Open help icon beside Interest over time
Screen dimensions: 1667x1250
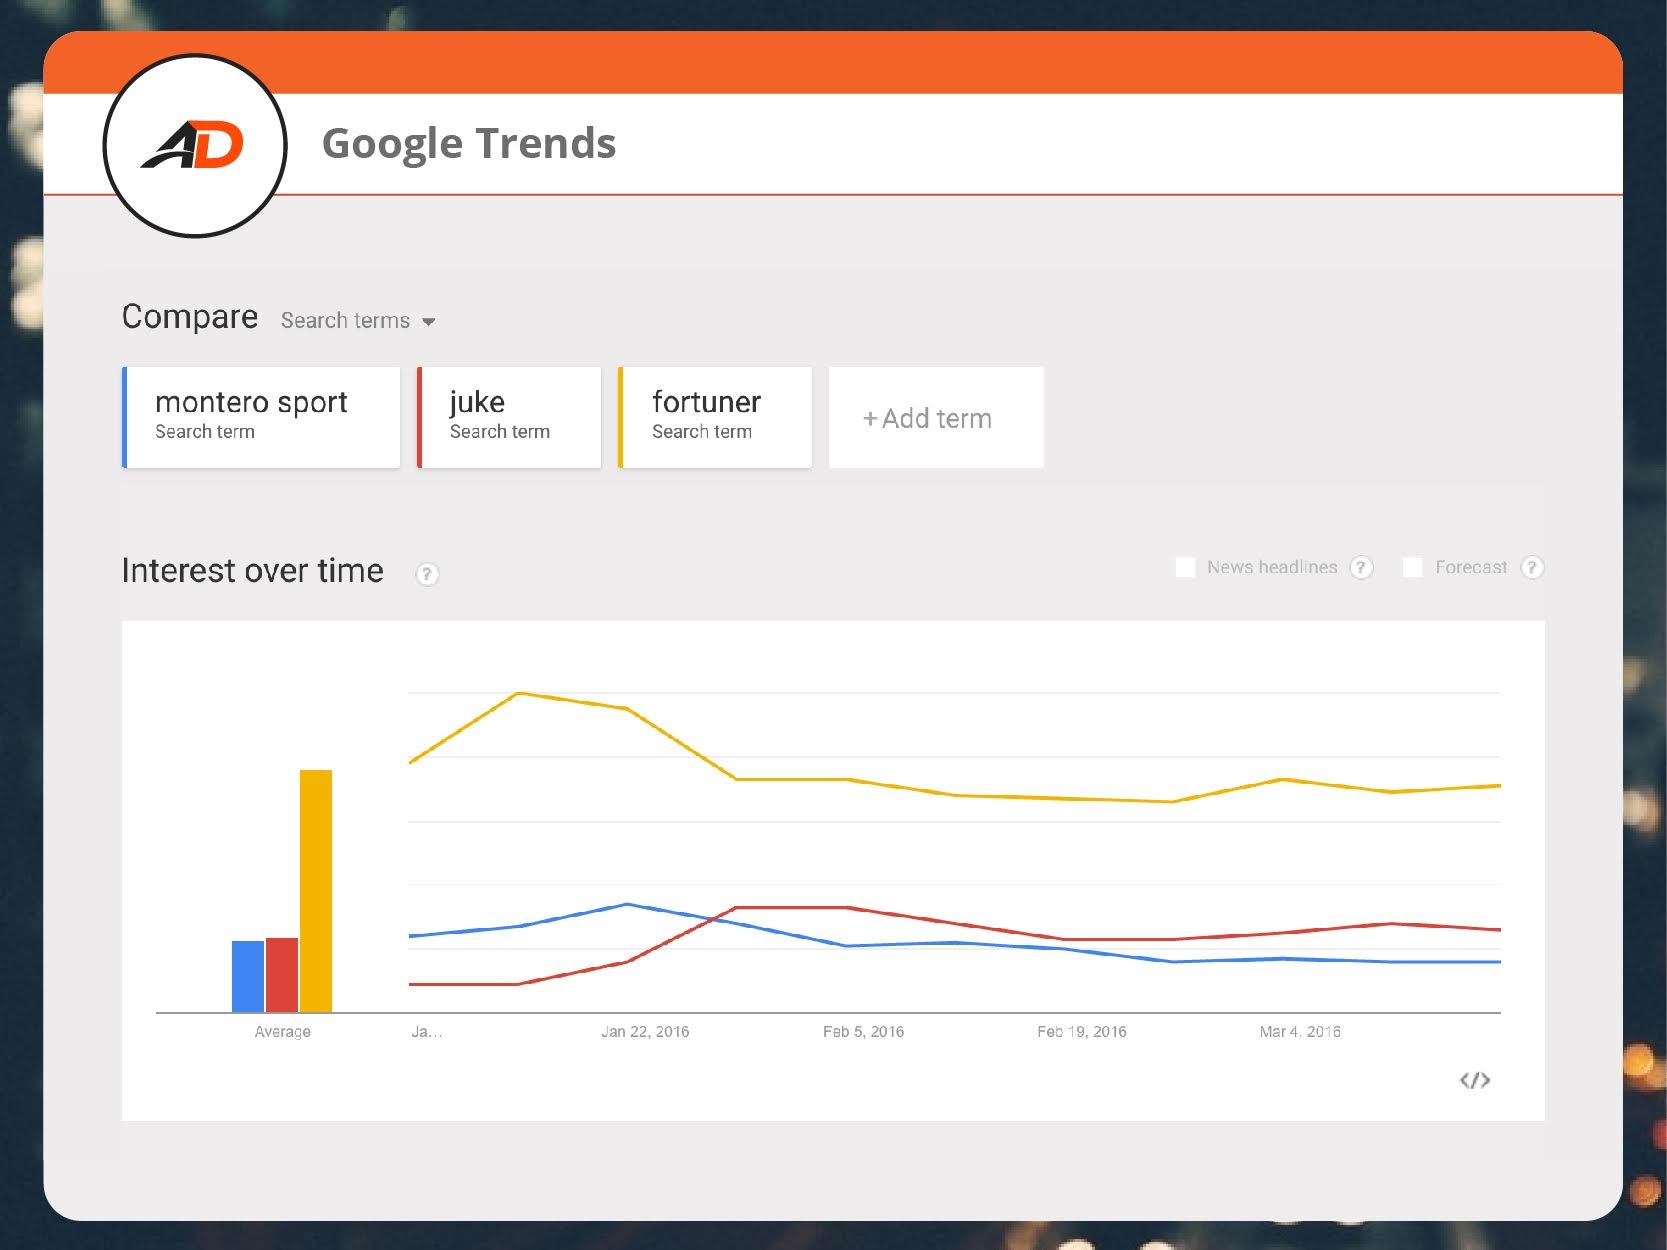click(x=427, y=574)
